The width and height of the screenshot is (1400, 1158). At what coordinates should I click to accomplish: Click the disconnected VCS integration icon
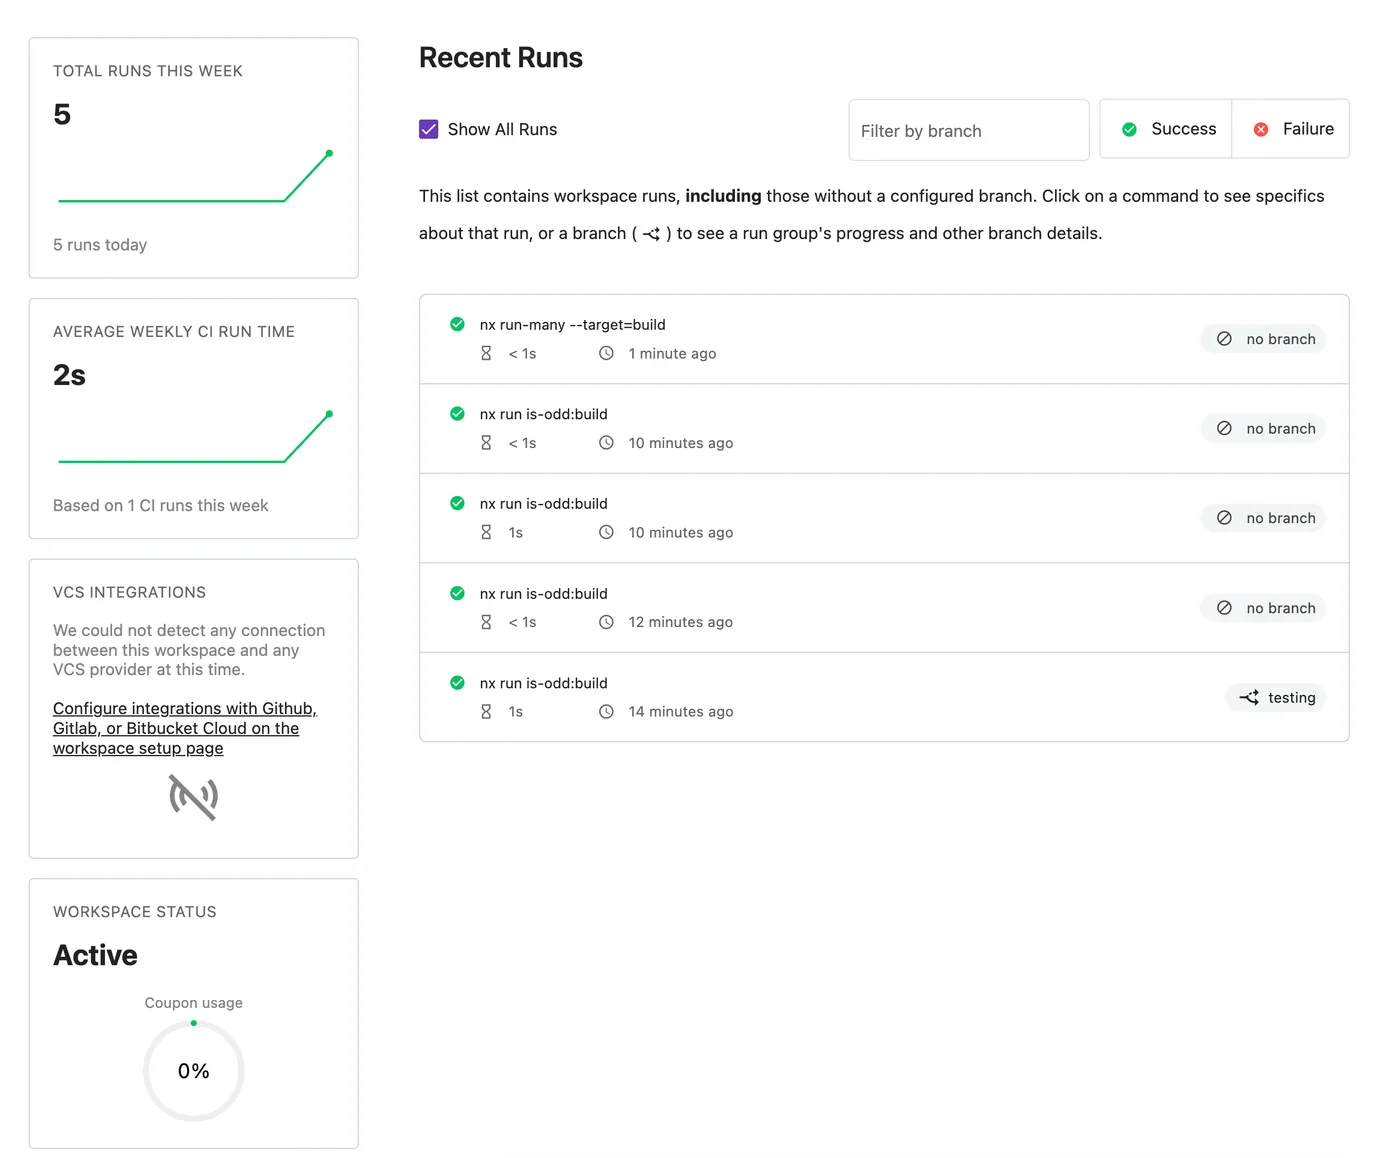pos(193,797)
